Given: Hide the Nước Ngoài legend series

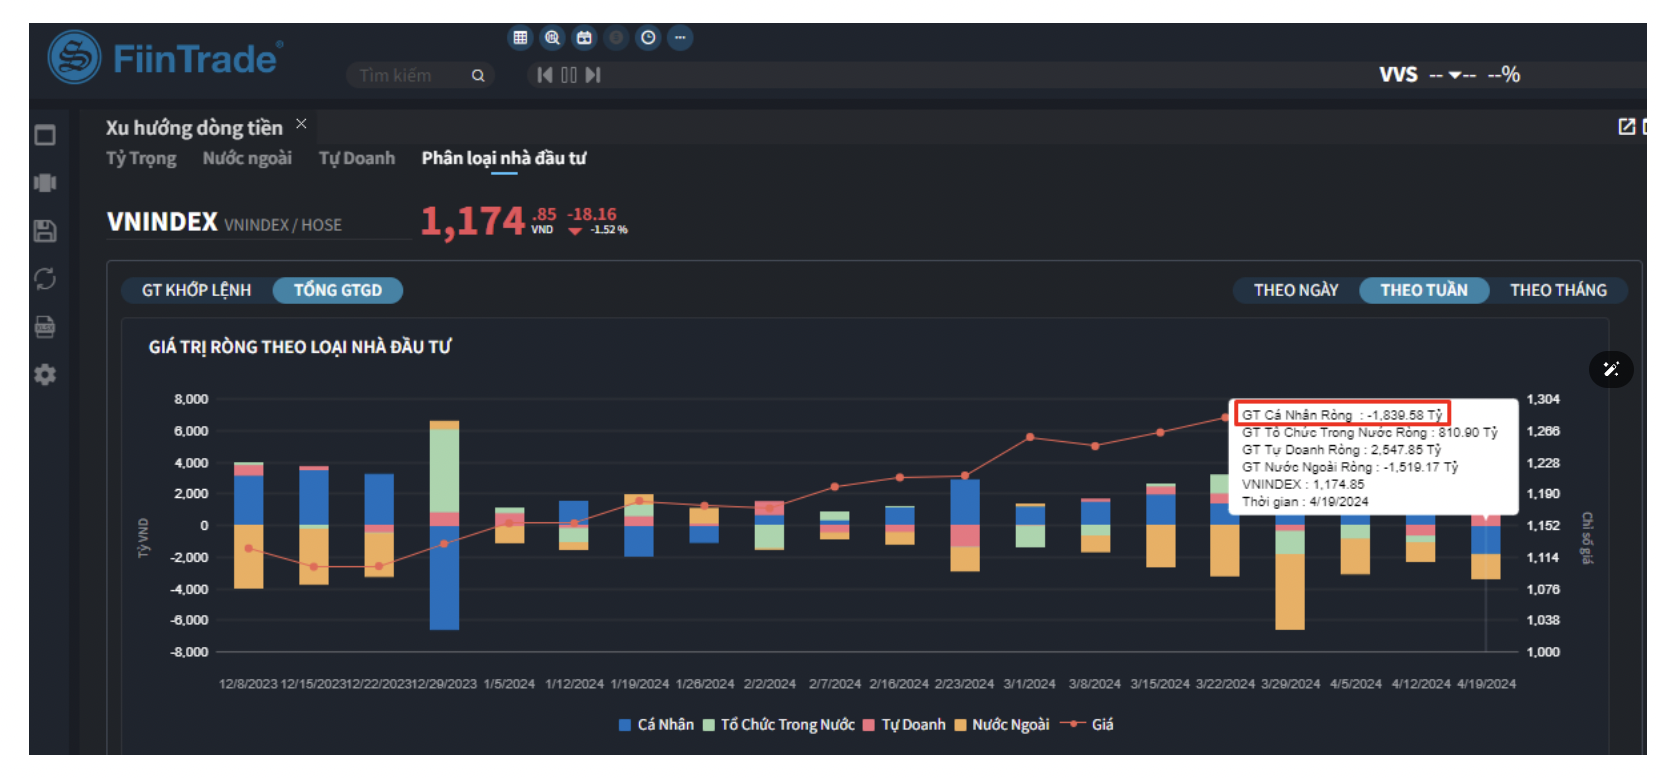Looking at the screenshot, I should (x=1001, y=725).
